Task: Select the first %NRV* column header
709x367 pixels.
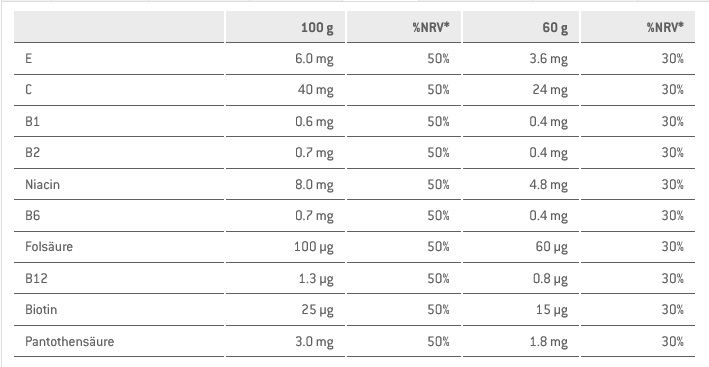Action: coord(431,28)
